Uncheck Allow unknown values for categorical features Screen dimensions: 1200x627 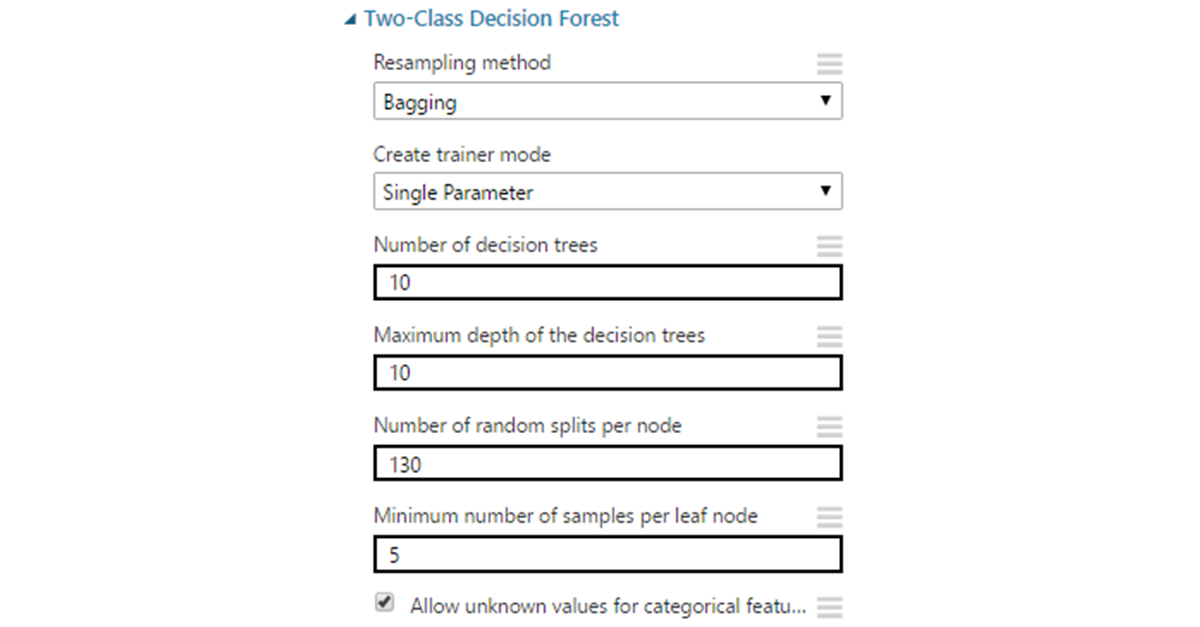(x=385, y=603)
